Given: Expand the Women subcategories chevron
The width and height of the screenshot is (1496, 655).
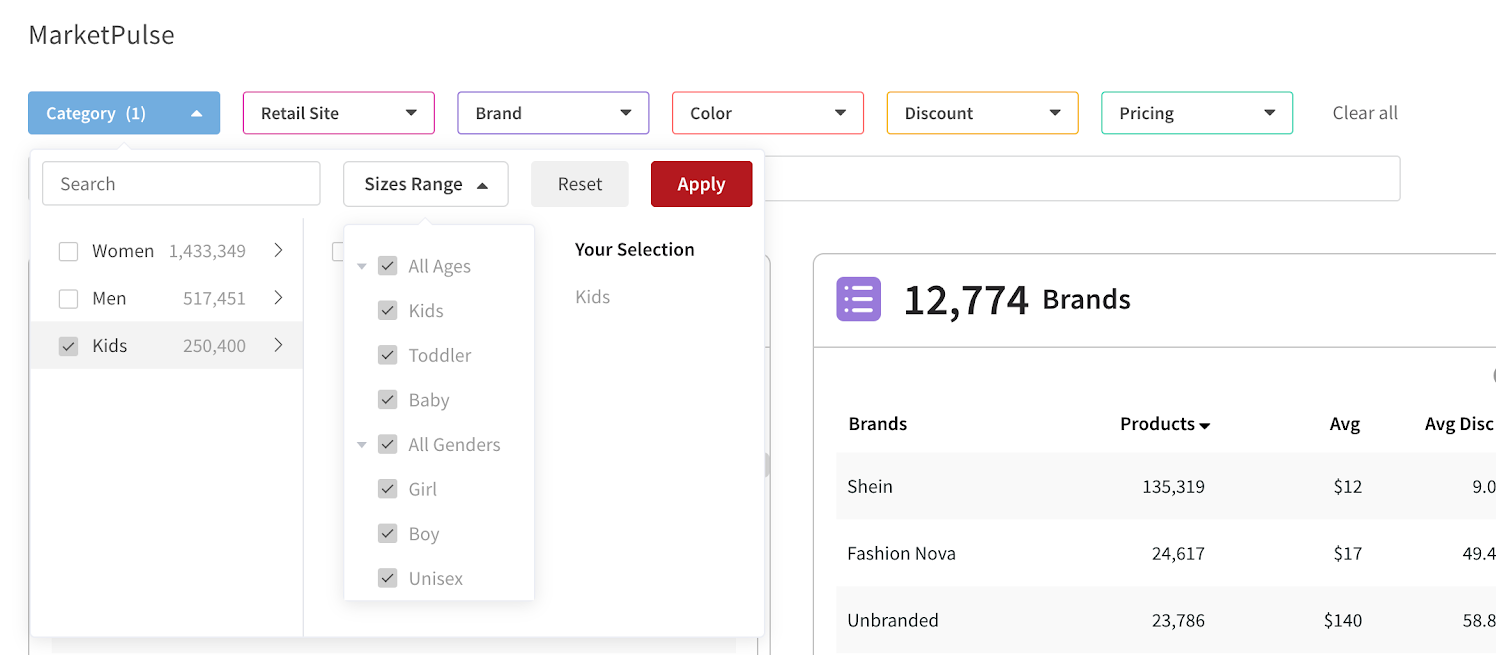Looking at the screenshot, I should [x=278, y=250].
